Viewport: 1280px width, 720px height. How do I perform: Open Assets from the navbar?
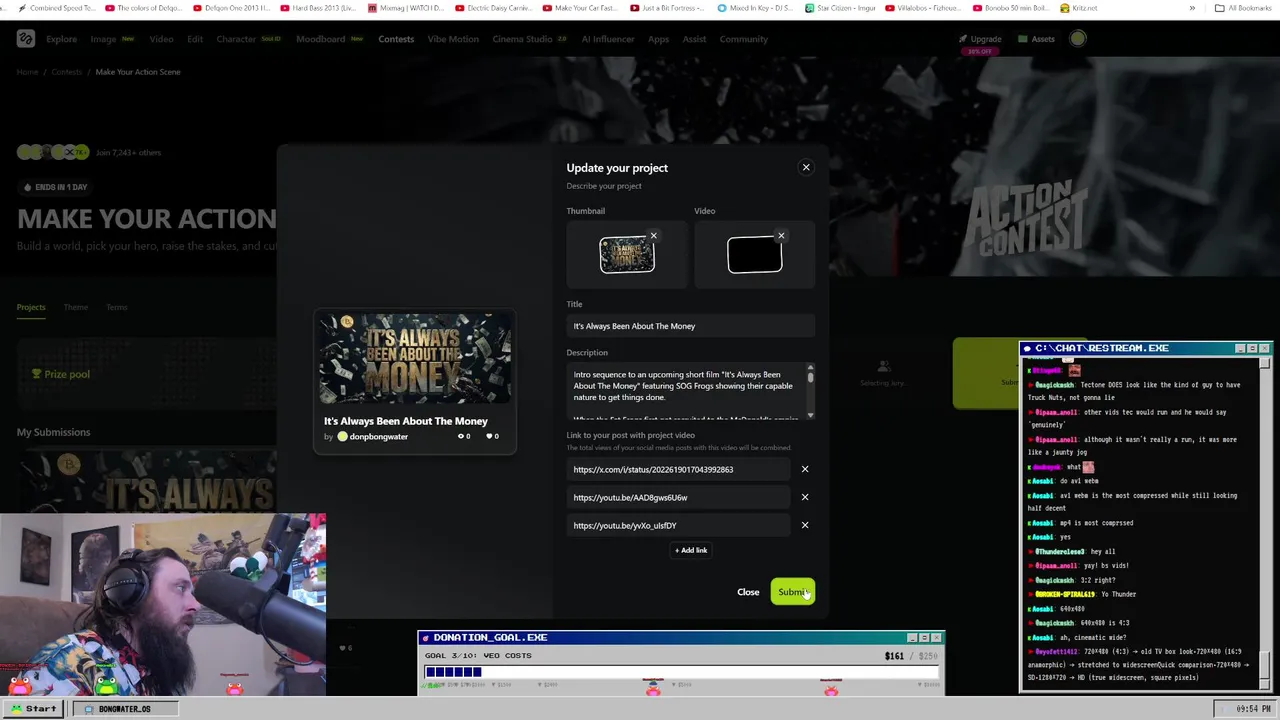[x=1037, y=39]
